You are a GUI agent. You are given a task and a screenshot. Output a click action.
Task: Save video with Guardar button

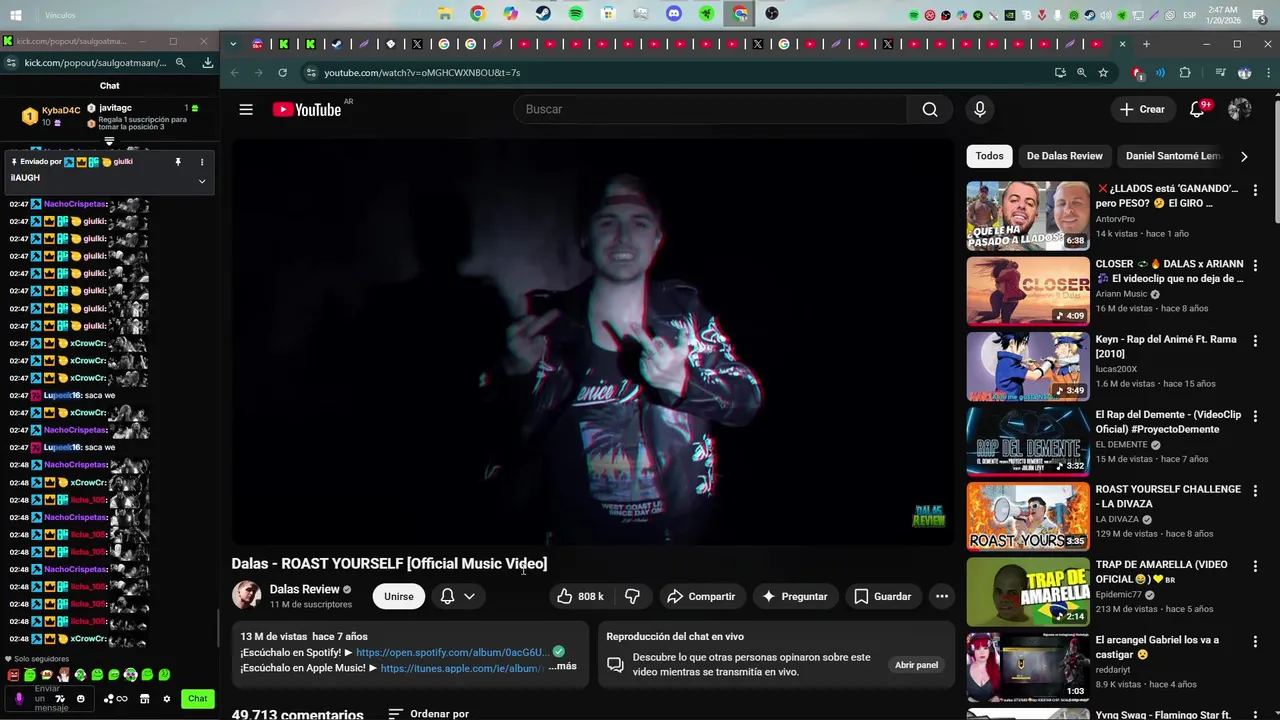882,596
